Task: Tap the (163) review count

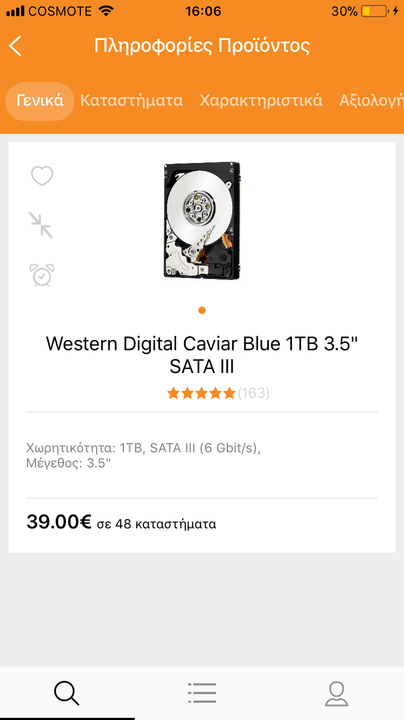Action: coord(253,393)
